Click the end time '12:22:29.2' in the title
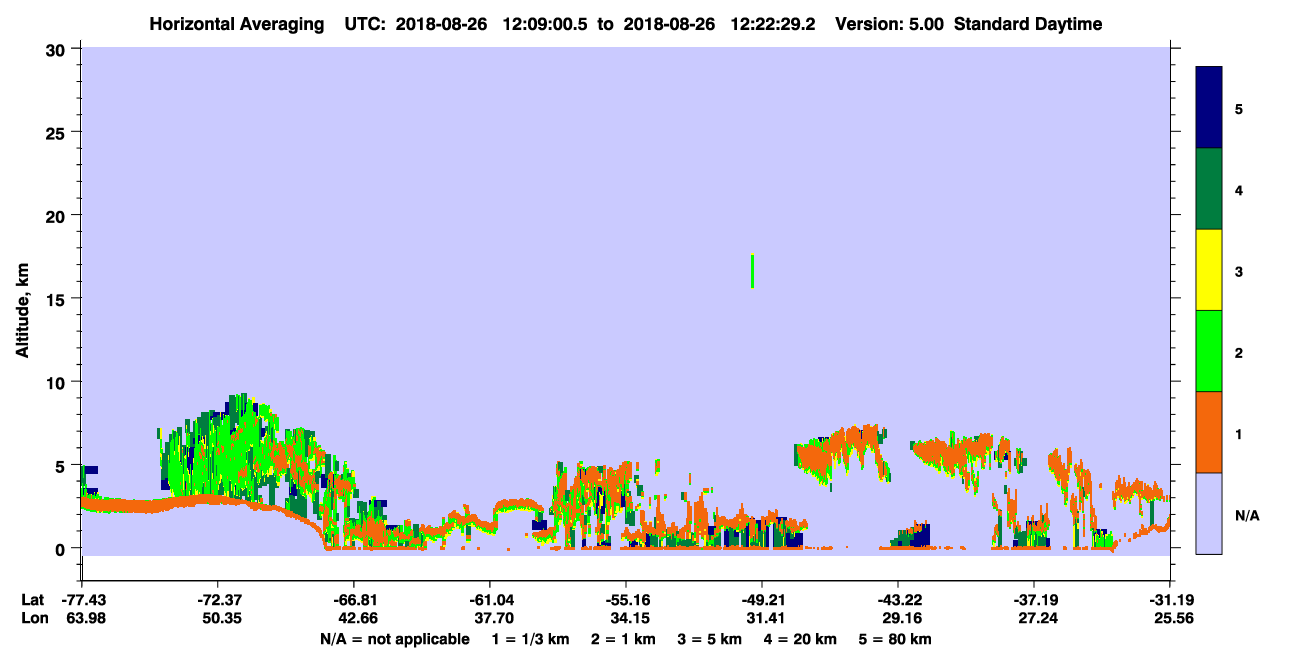 (772, 24)
